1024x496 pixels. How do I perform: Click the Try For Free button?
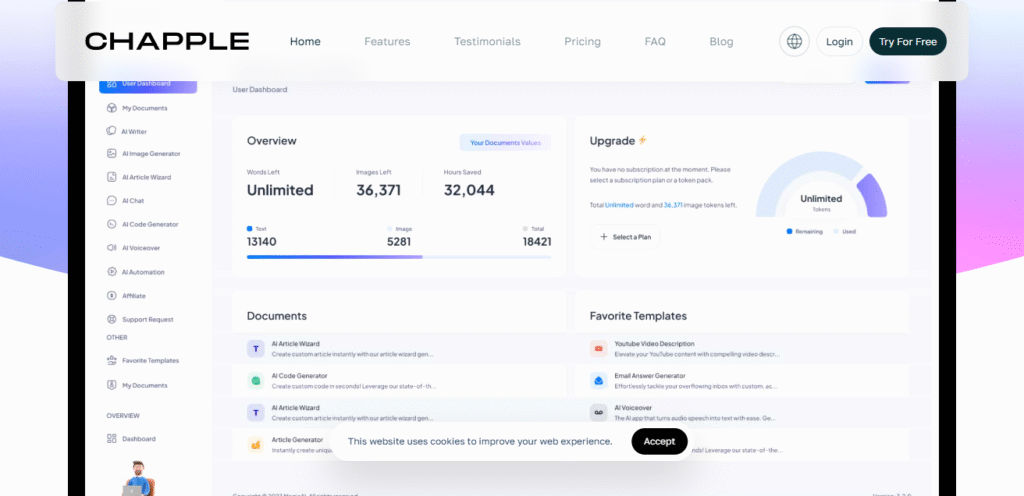point(908,42)
